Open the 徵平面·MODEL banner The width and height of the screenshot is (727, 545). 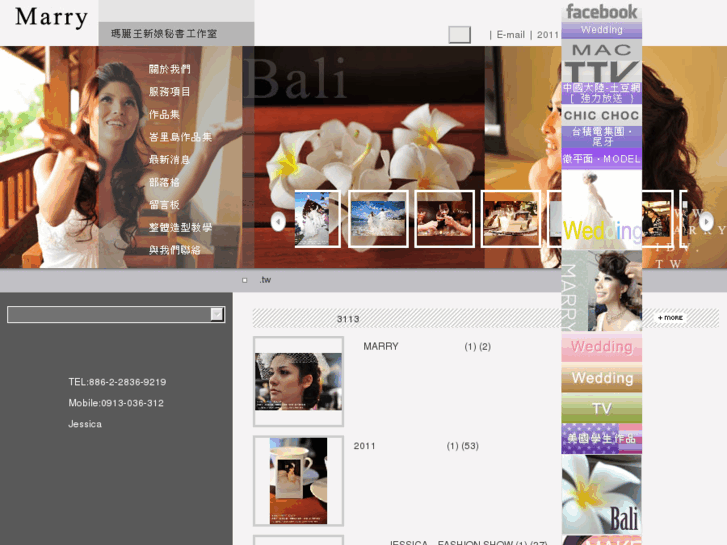[602, 159]
